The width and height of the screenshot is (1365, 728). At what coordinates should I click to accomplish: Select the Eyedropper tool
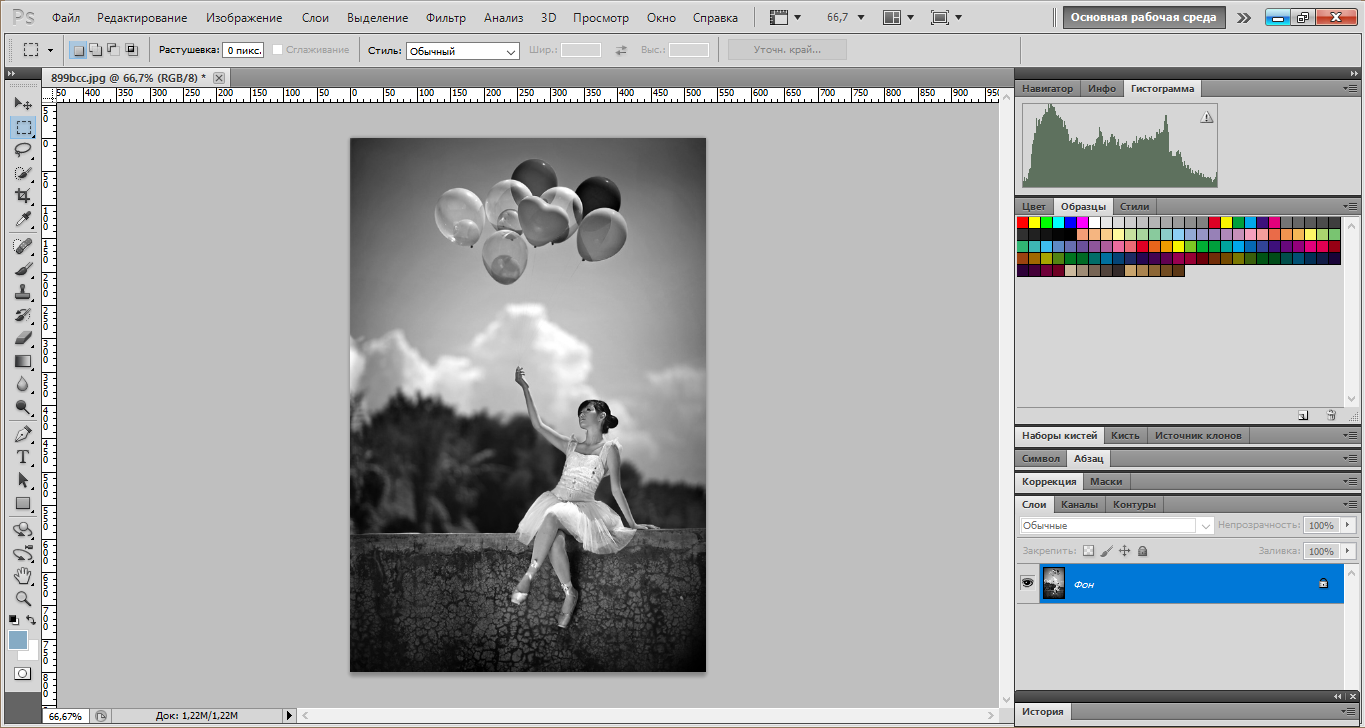pos(23,219)
